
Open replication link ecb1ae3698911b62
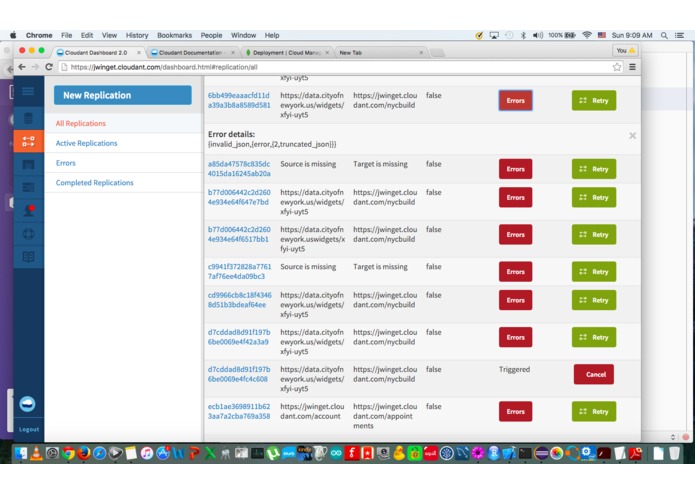point(239,411)
